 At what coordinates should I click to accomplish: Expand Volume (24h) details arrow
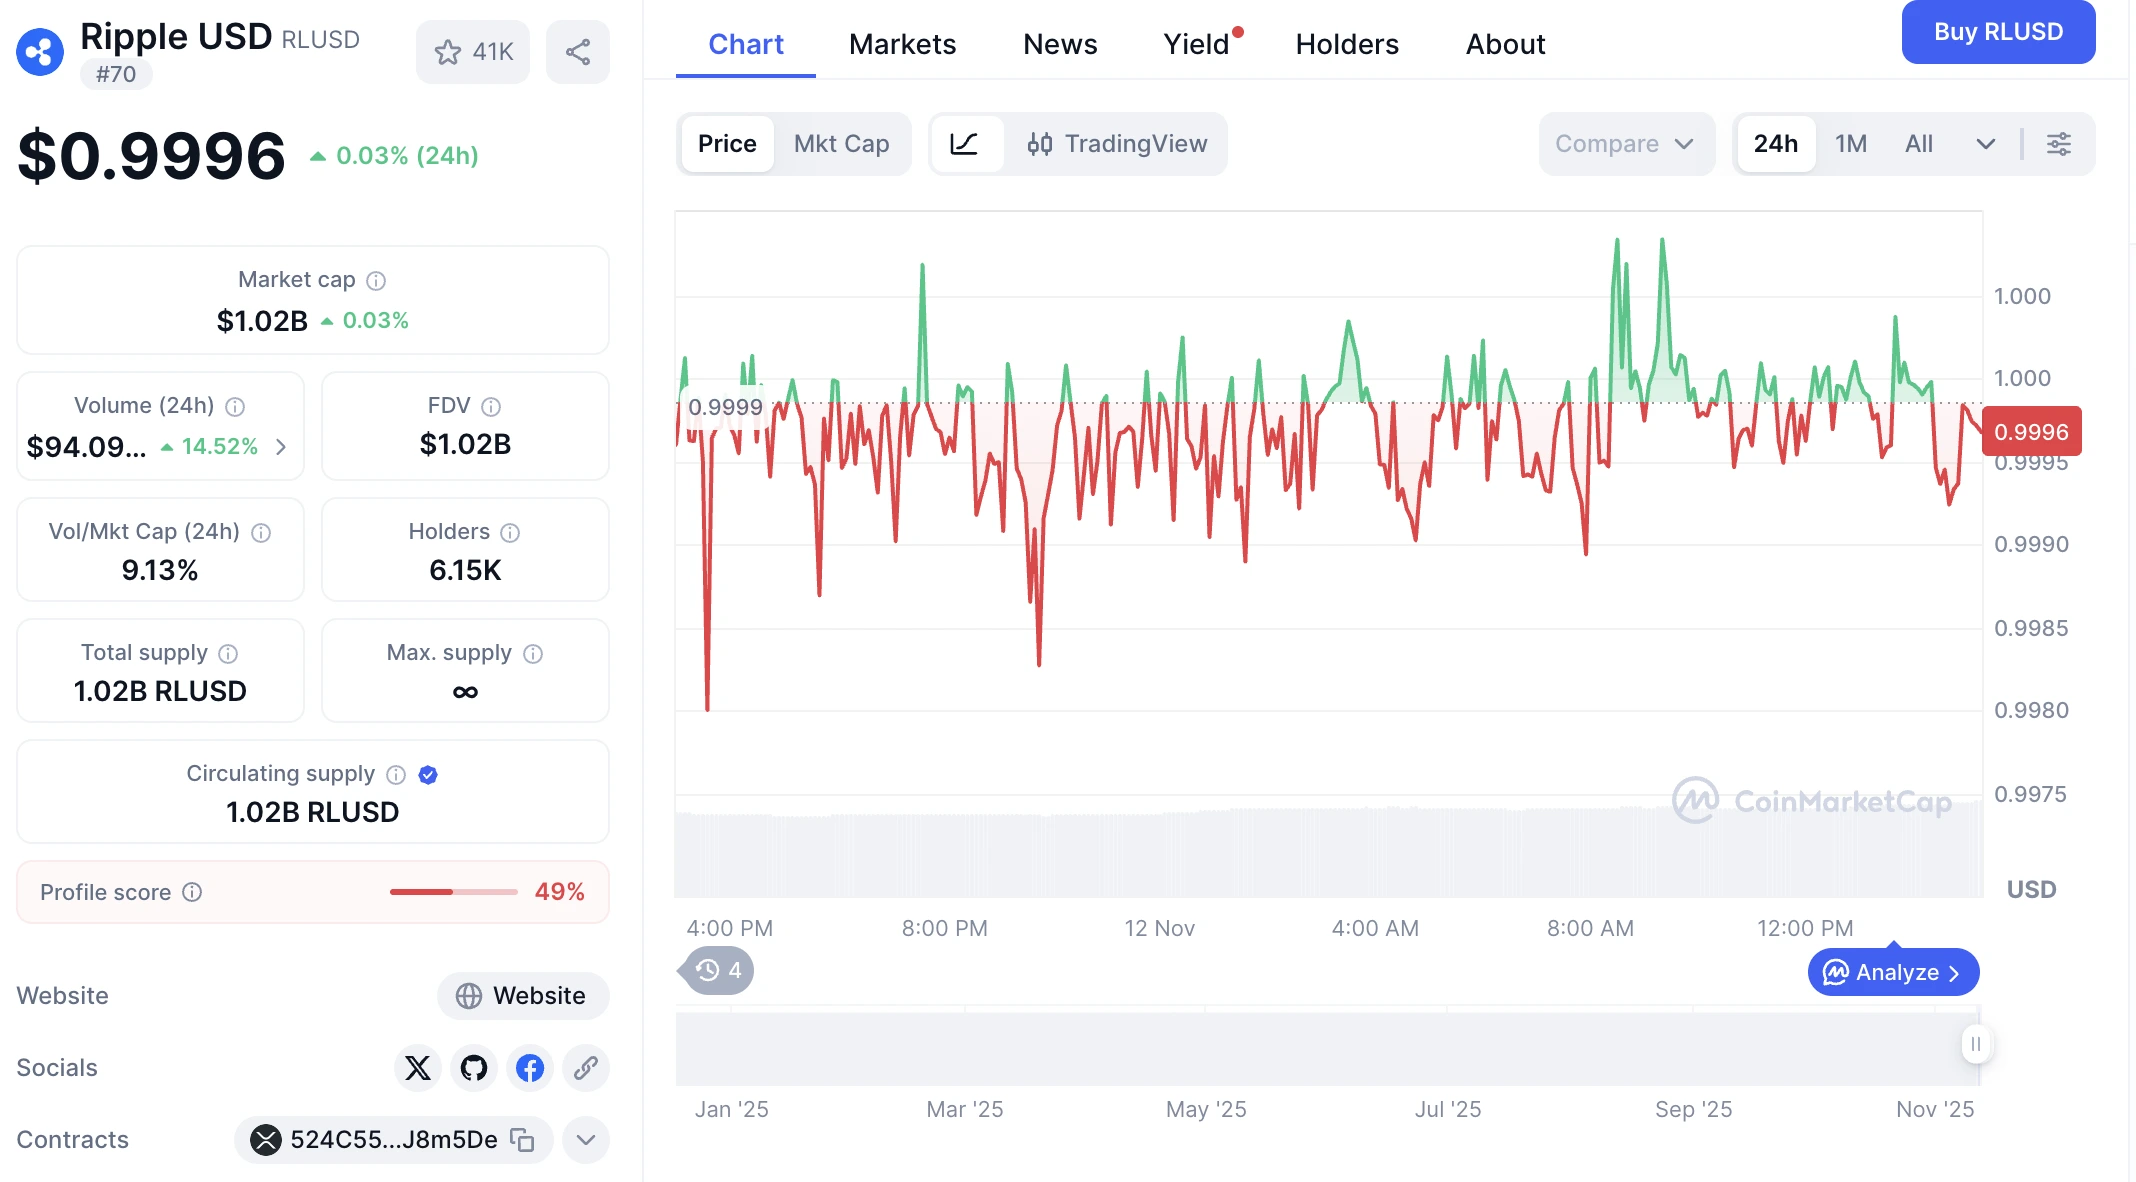(281, 447)
